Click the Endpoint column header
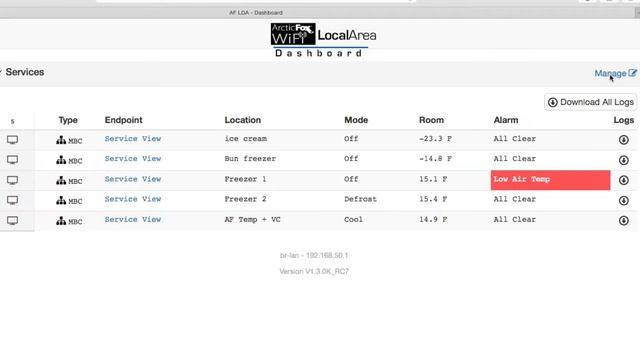 [123, 120]
